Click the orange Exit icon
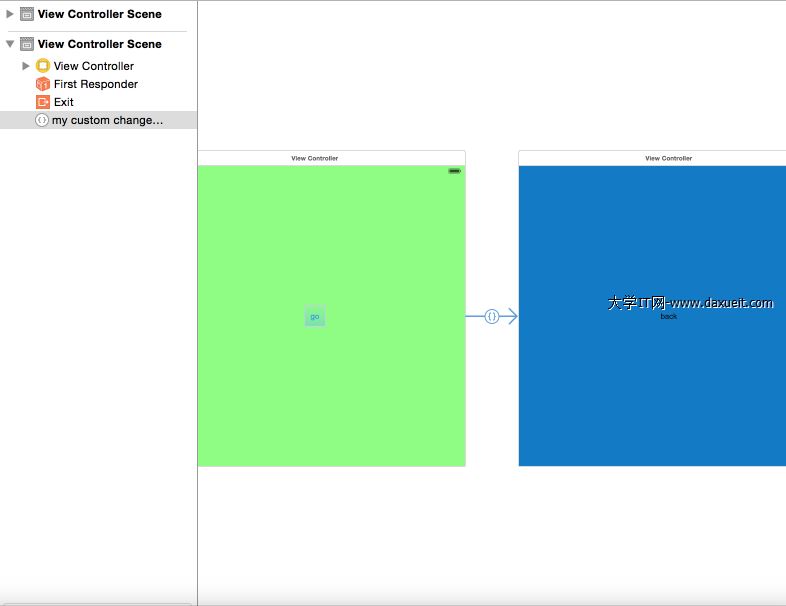This screenshot has height=606, width=786. 43,102
